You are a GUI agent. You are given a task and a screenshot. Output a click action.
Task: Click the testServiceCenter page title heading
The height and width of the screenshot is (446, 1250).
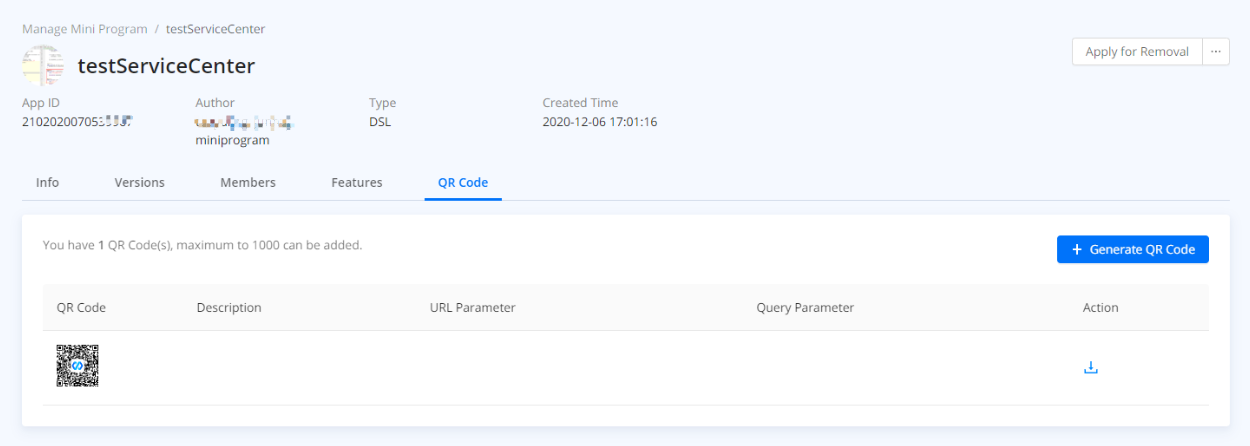[166, 66]
